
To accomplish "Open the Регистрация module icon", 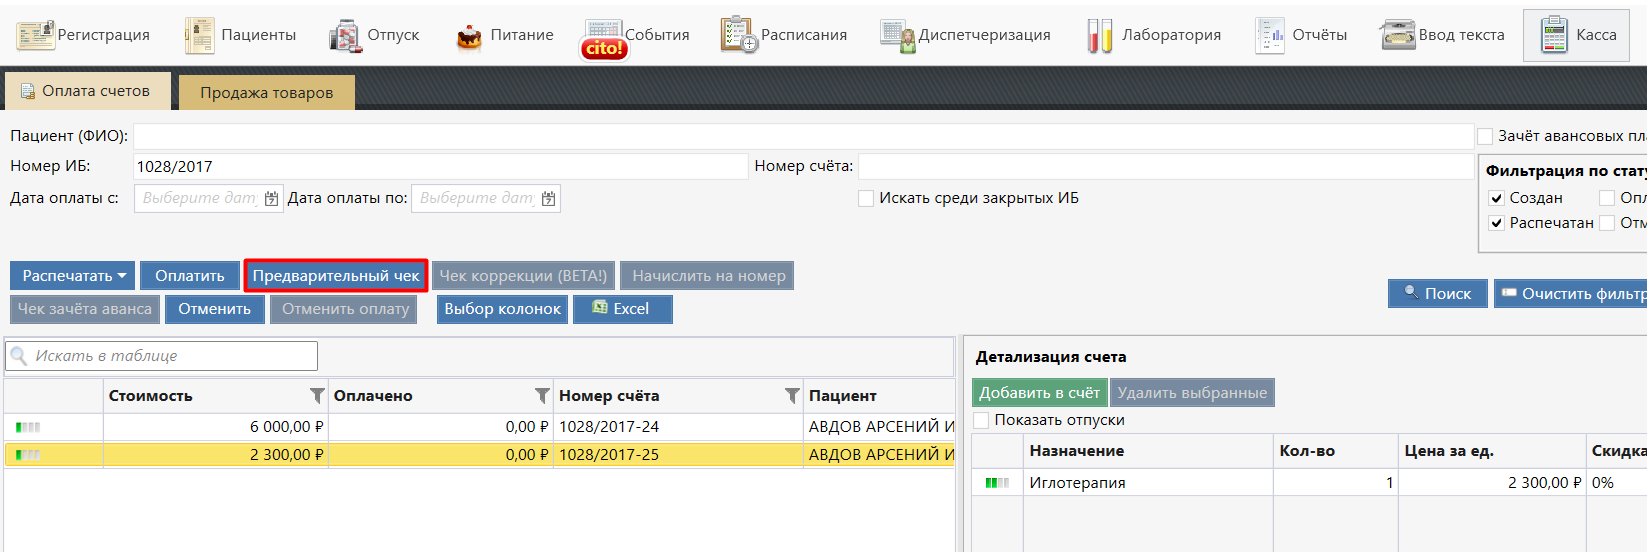I will point(36,35).
